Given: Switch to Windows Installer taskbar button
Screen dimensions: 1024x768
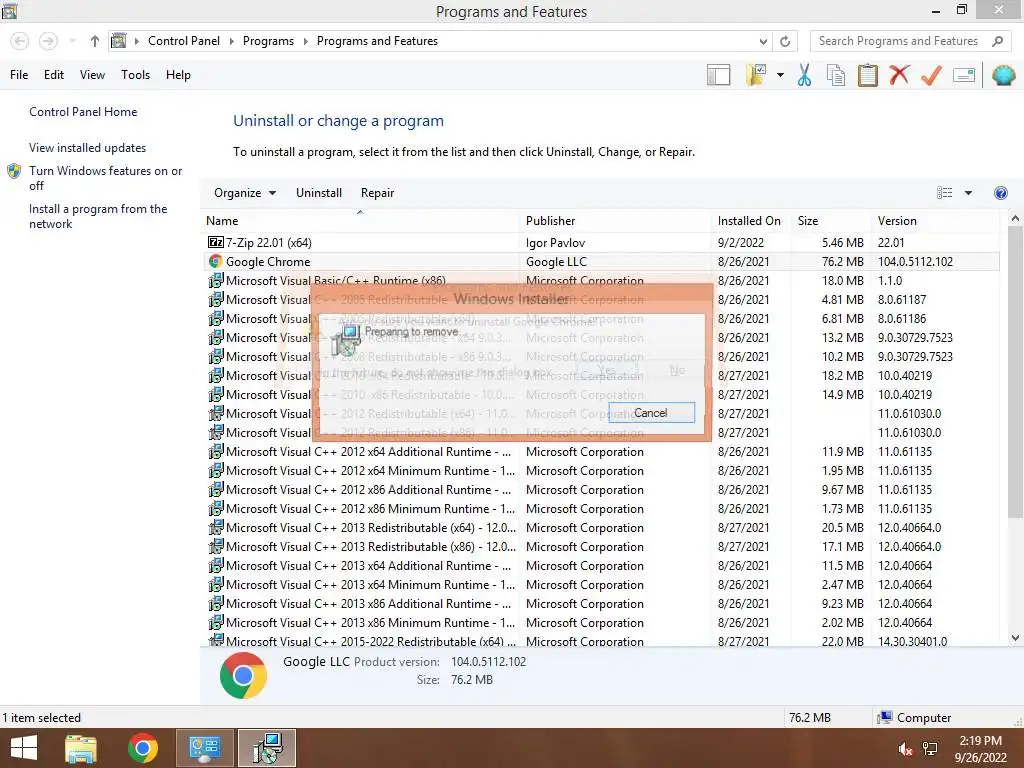Looking at the screenshot, I should coord(267,748).
